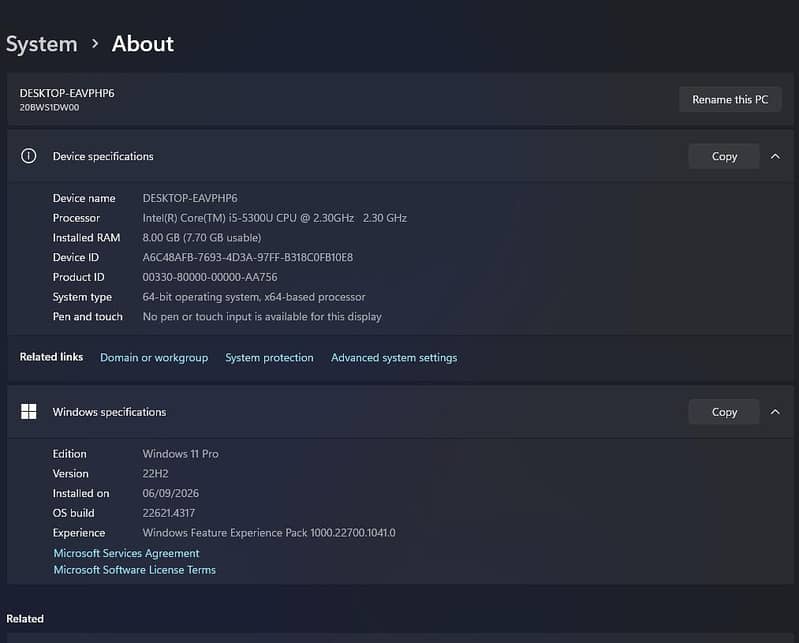Screen dimensions: 799x643
Task: Click the Product ID value 00330-80000-00000-AA756
Action: pos(210,277)
